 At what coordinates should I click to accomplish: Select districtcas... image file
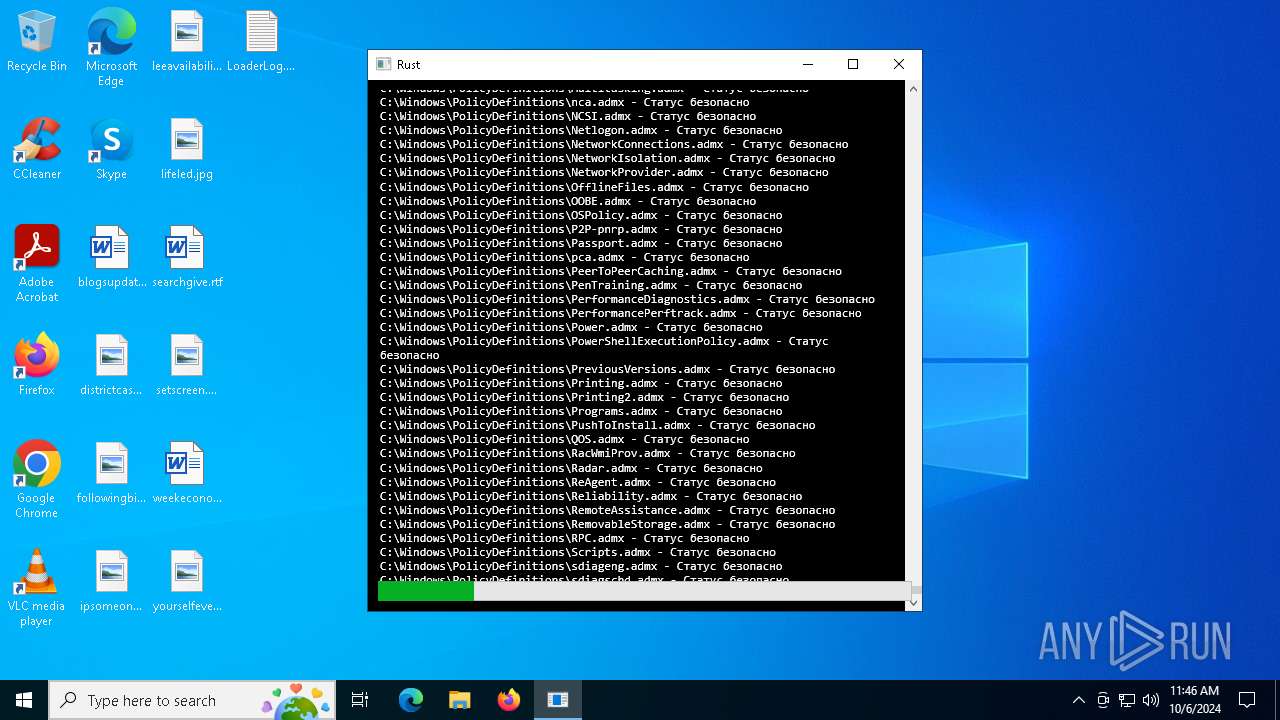(x=111, y=366)
